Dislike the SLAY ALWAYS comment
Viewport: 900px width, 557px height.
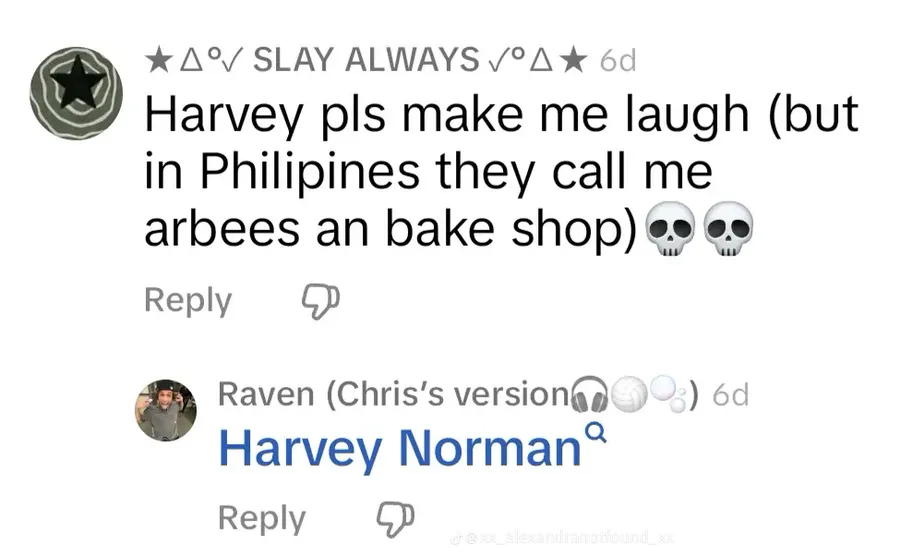click(321, 301)
